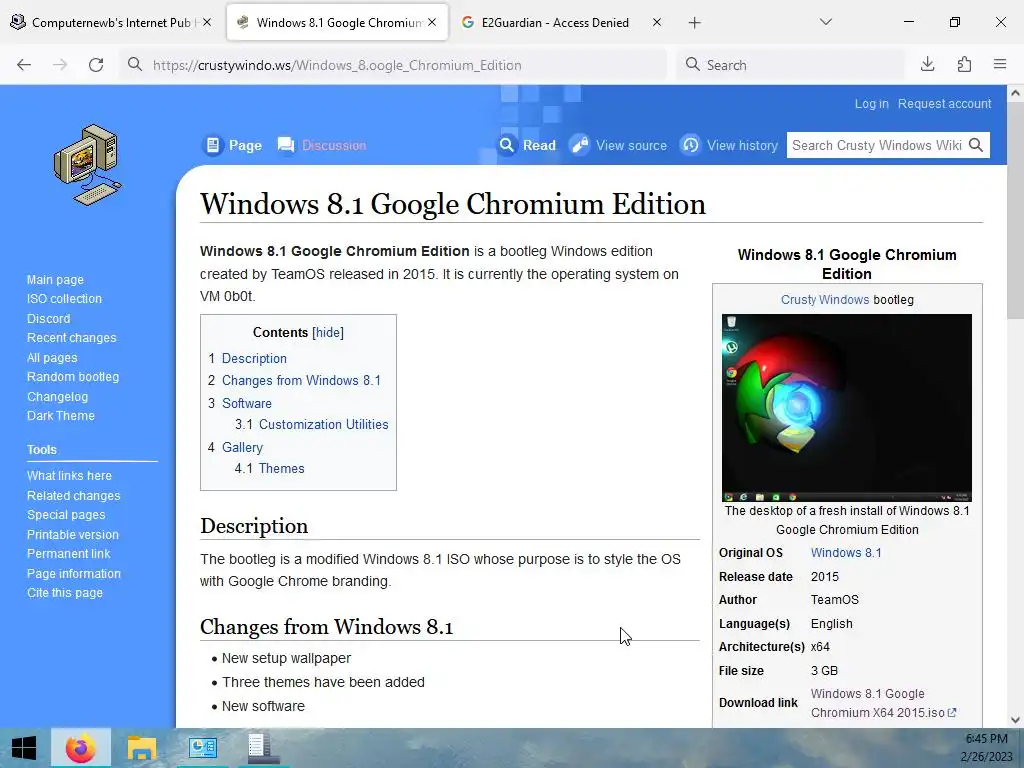1024x768 pixels.
Task: Click the Firefox Search box
Action: tap(791, 65)
